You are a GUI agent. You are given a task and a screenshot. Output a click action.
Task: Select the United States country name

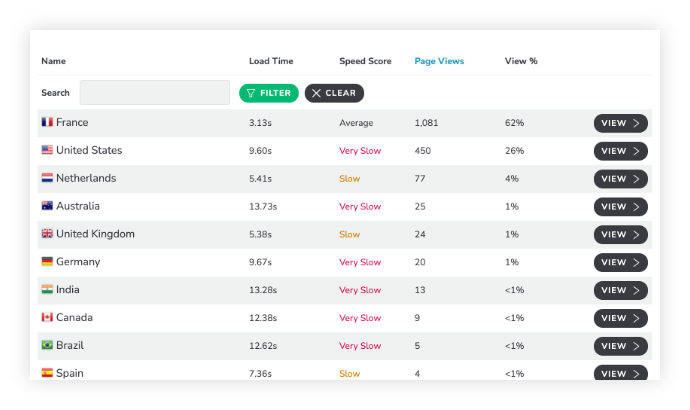89,150
